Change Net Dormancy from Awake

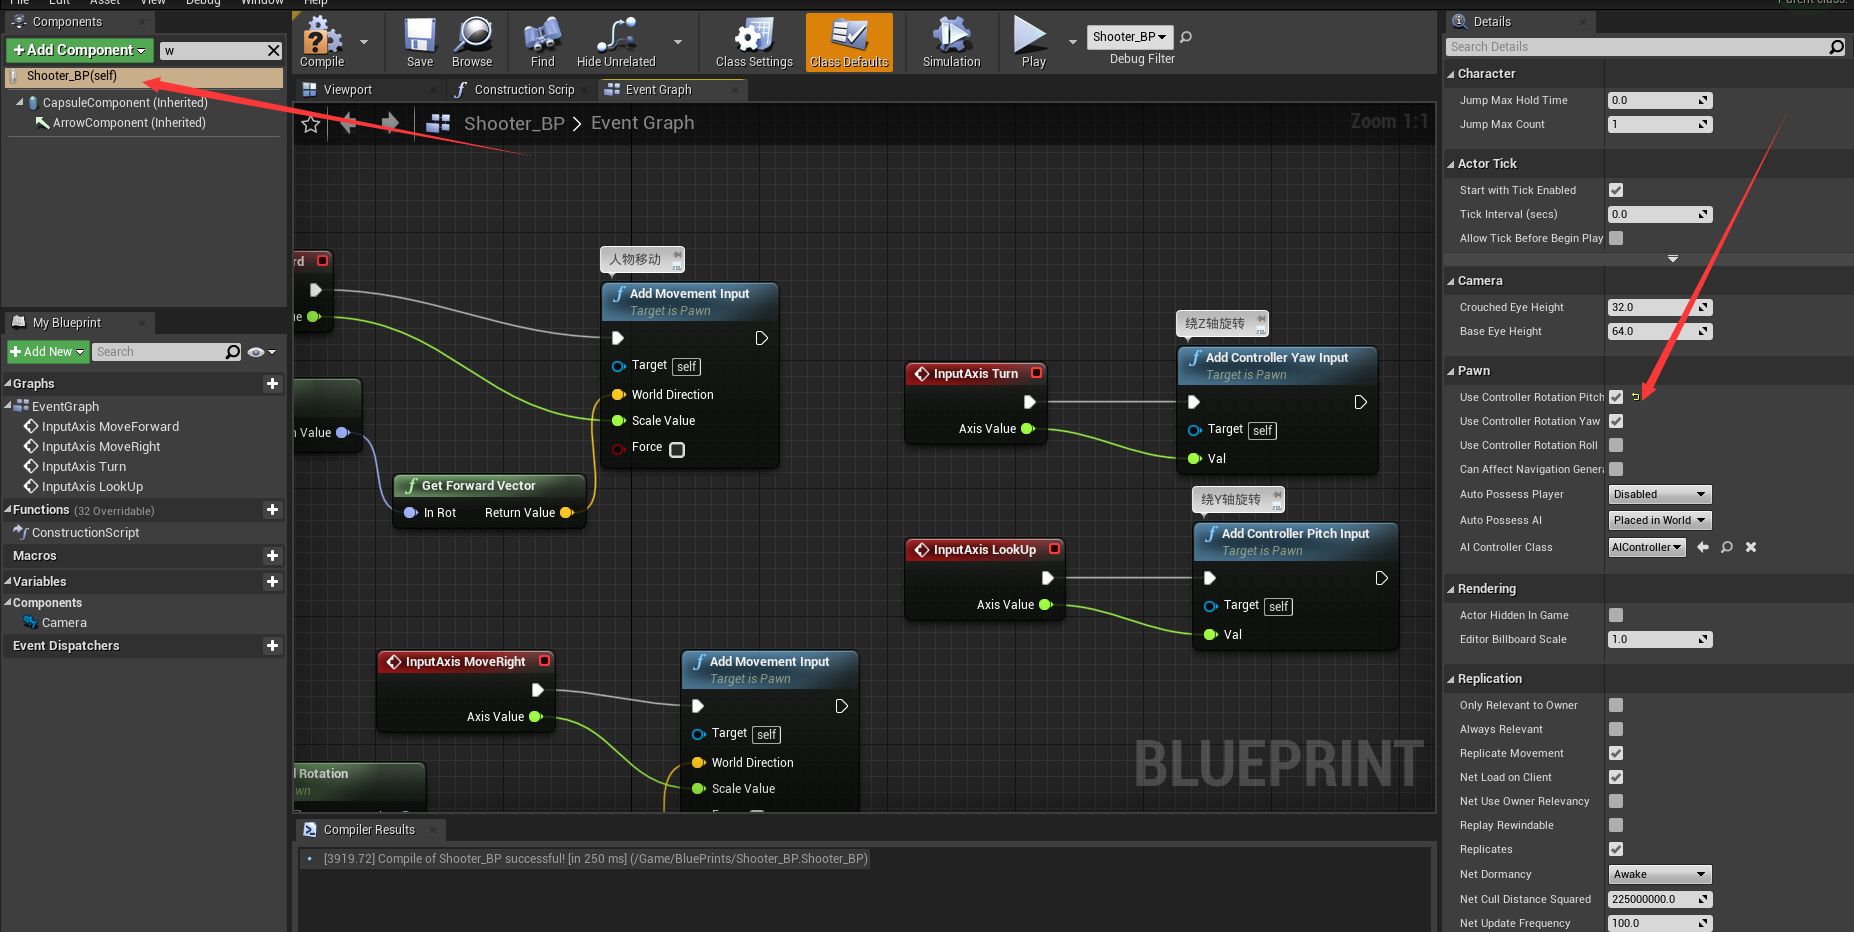pos(1659,874)
